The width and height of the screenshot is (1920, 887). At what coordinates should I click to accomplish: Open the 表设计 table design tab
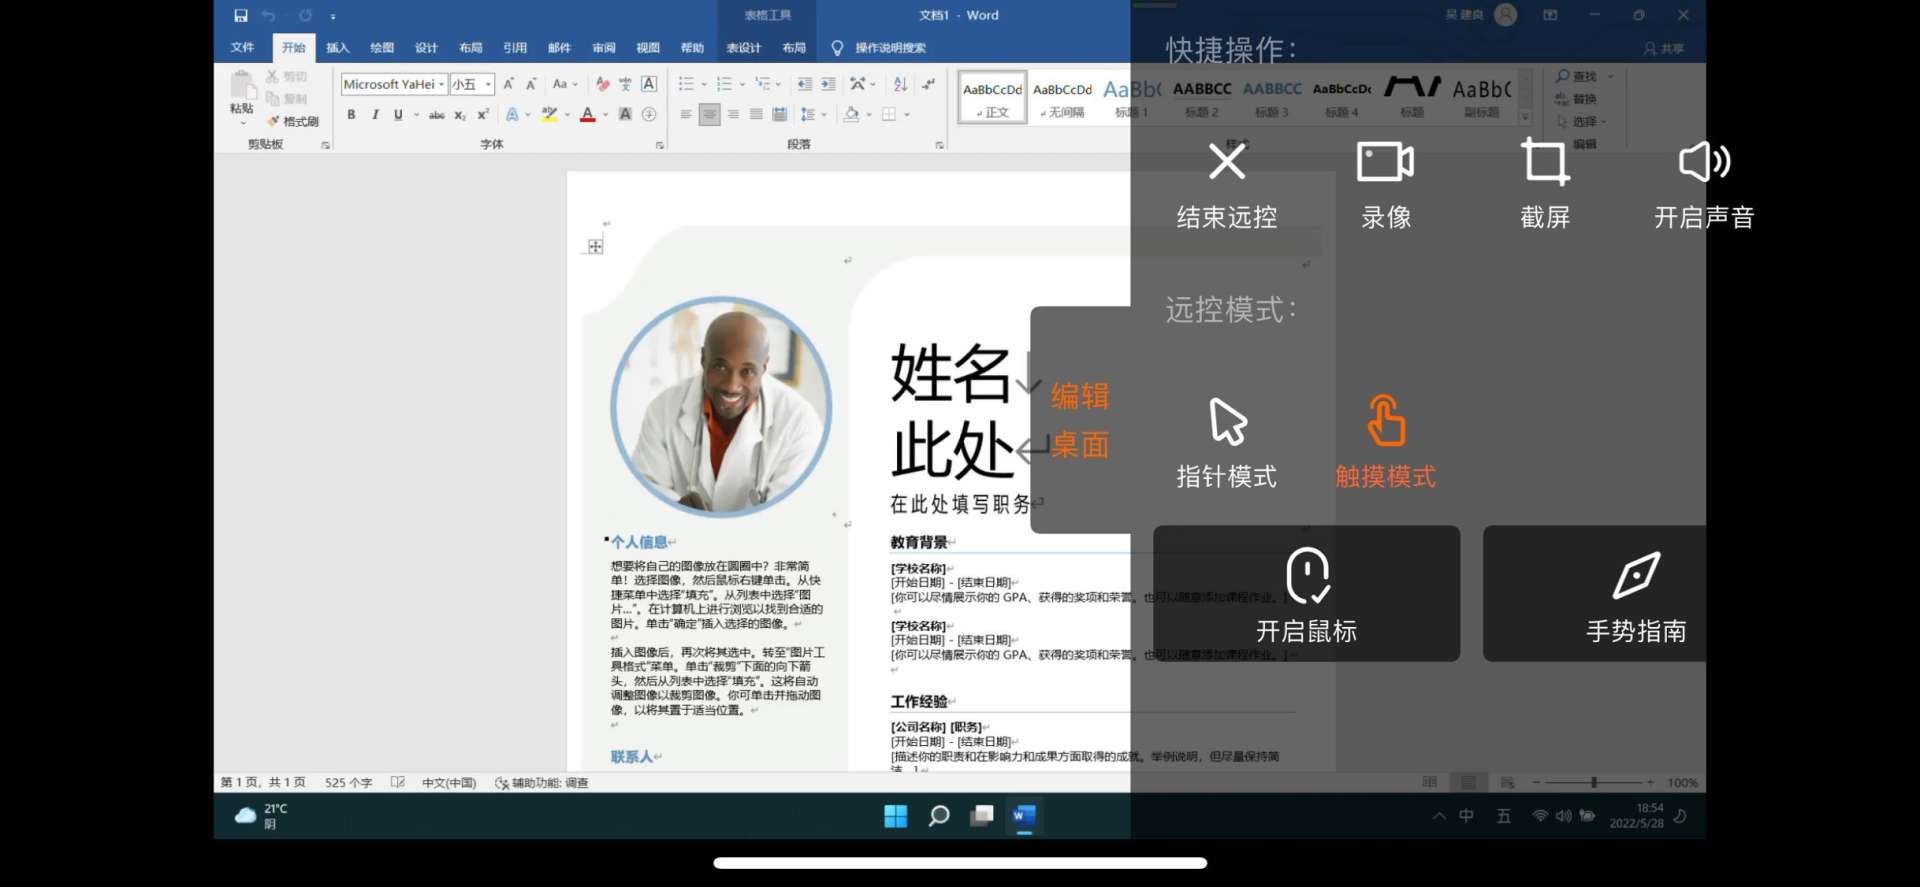tap(743, 48)
